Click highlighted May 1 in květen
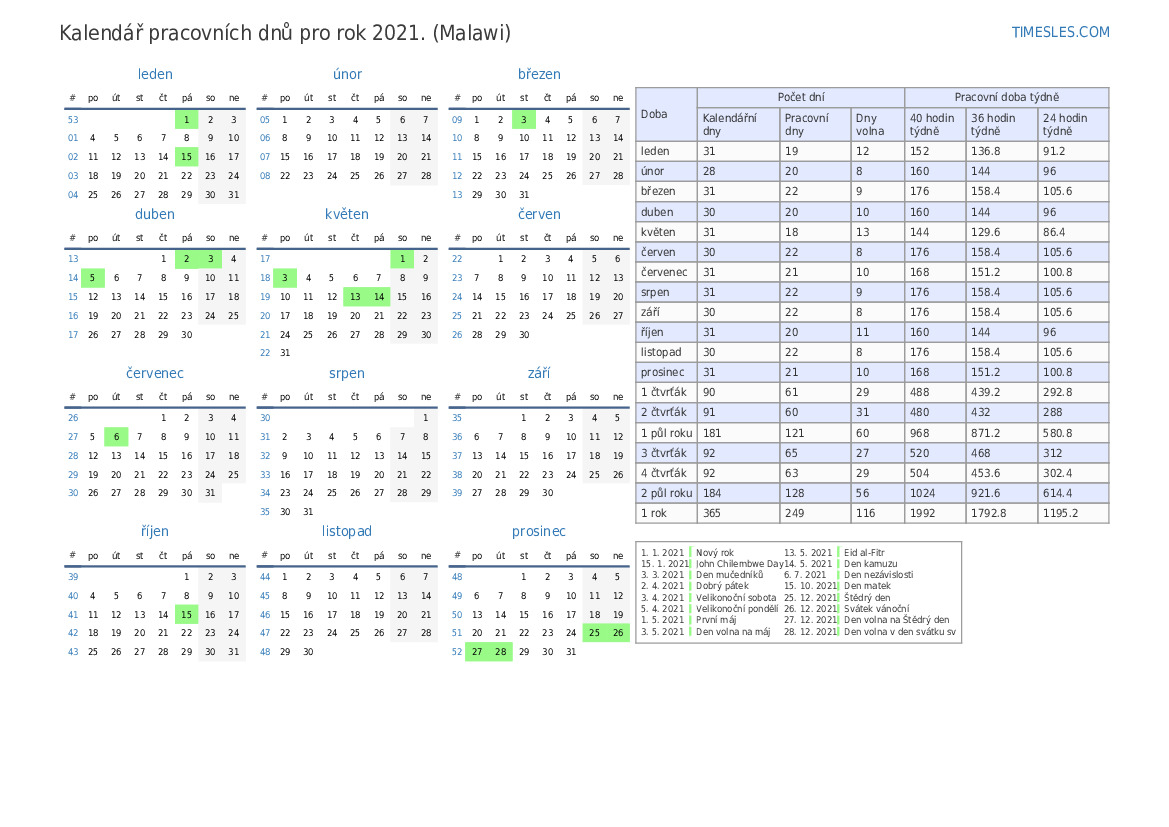Screen dimensions: 1169x827 click(x=402, y=259)
